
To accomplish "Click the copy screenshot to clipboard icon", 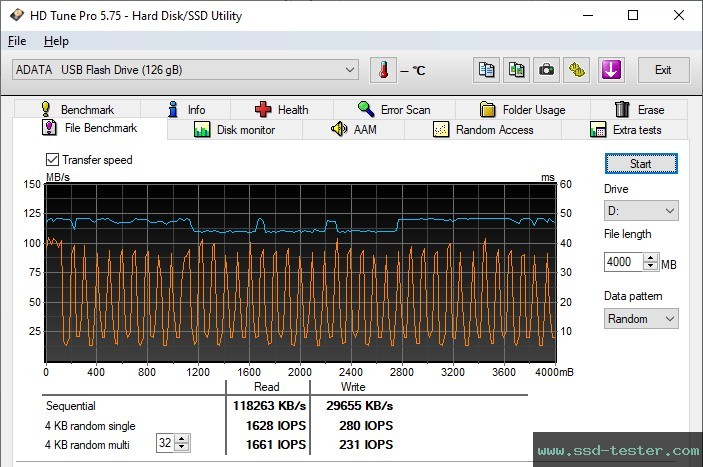I will pos(516,70).
